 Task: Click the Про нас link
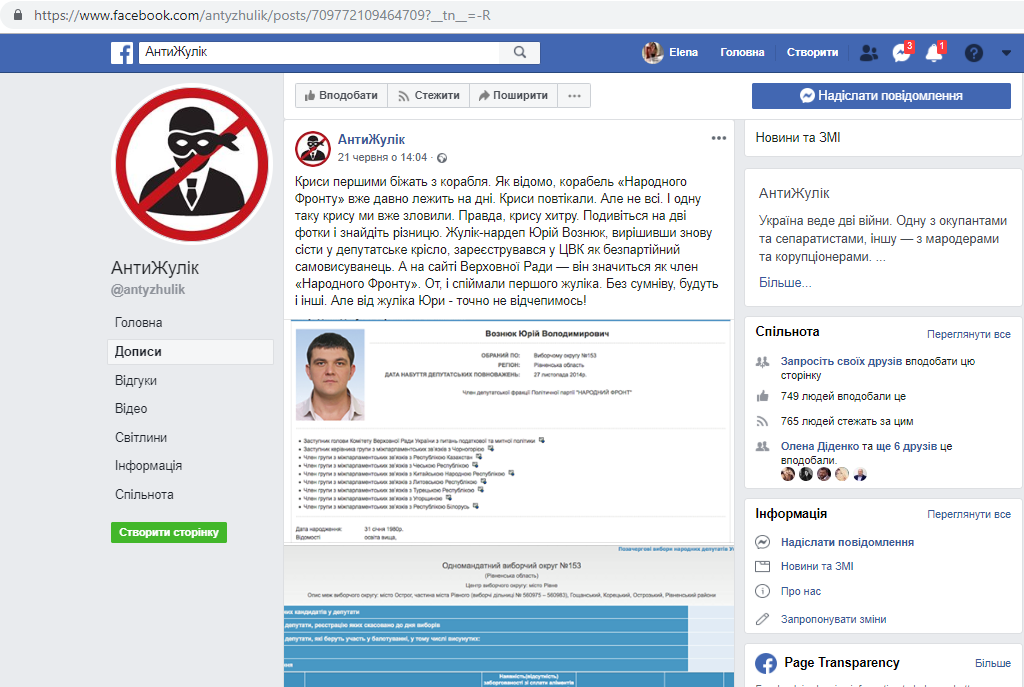coord(801,591)
